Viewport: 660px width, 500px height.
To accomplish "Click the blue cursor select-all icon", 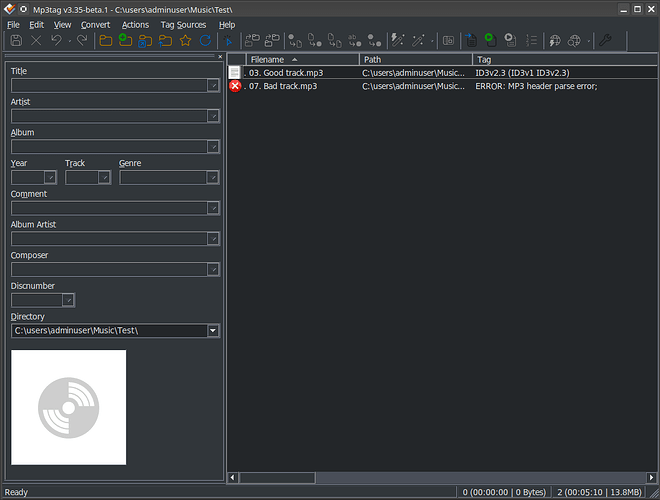I will pos(228,41).
